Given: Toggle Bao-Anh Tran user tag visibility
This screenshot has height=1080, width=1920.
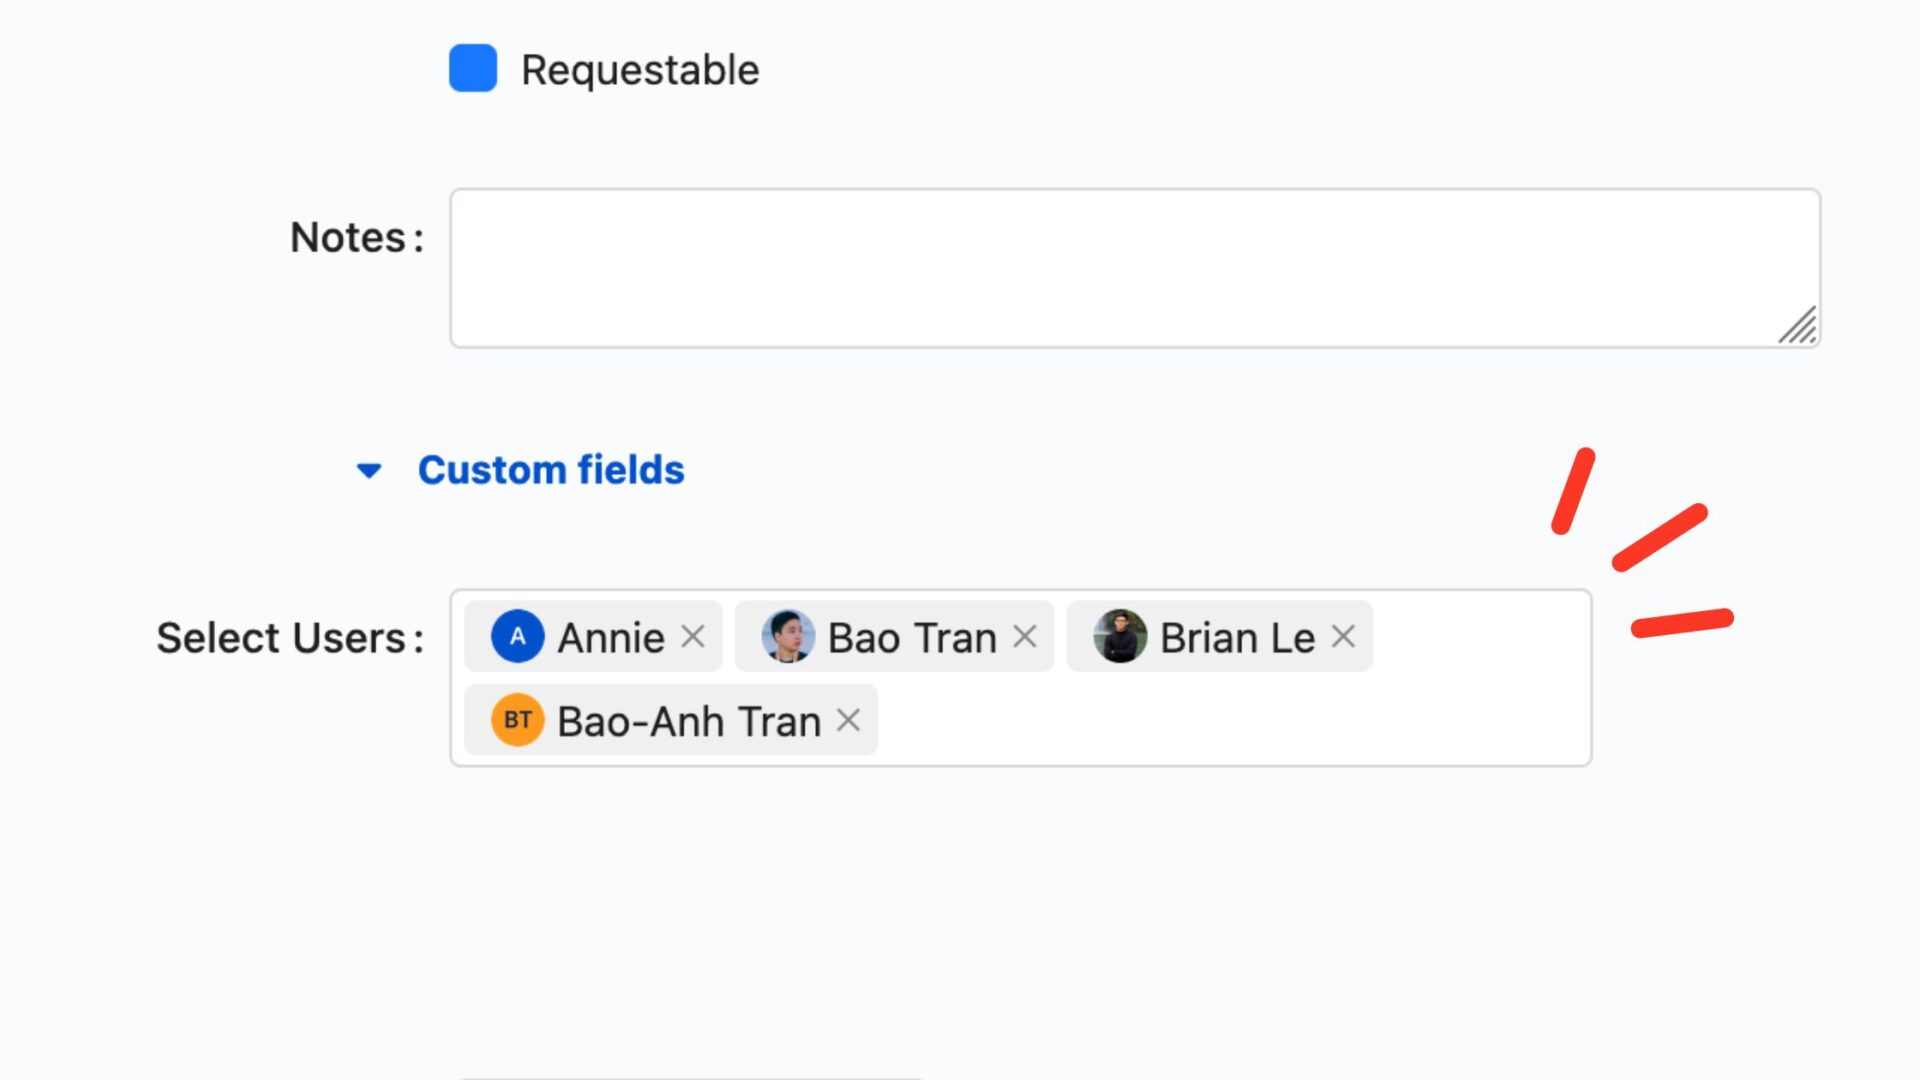Looking at the screenshot, I should (x=849, y=720).
